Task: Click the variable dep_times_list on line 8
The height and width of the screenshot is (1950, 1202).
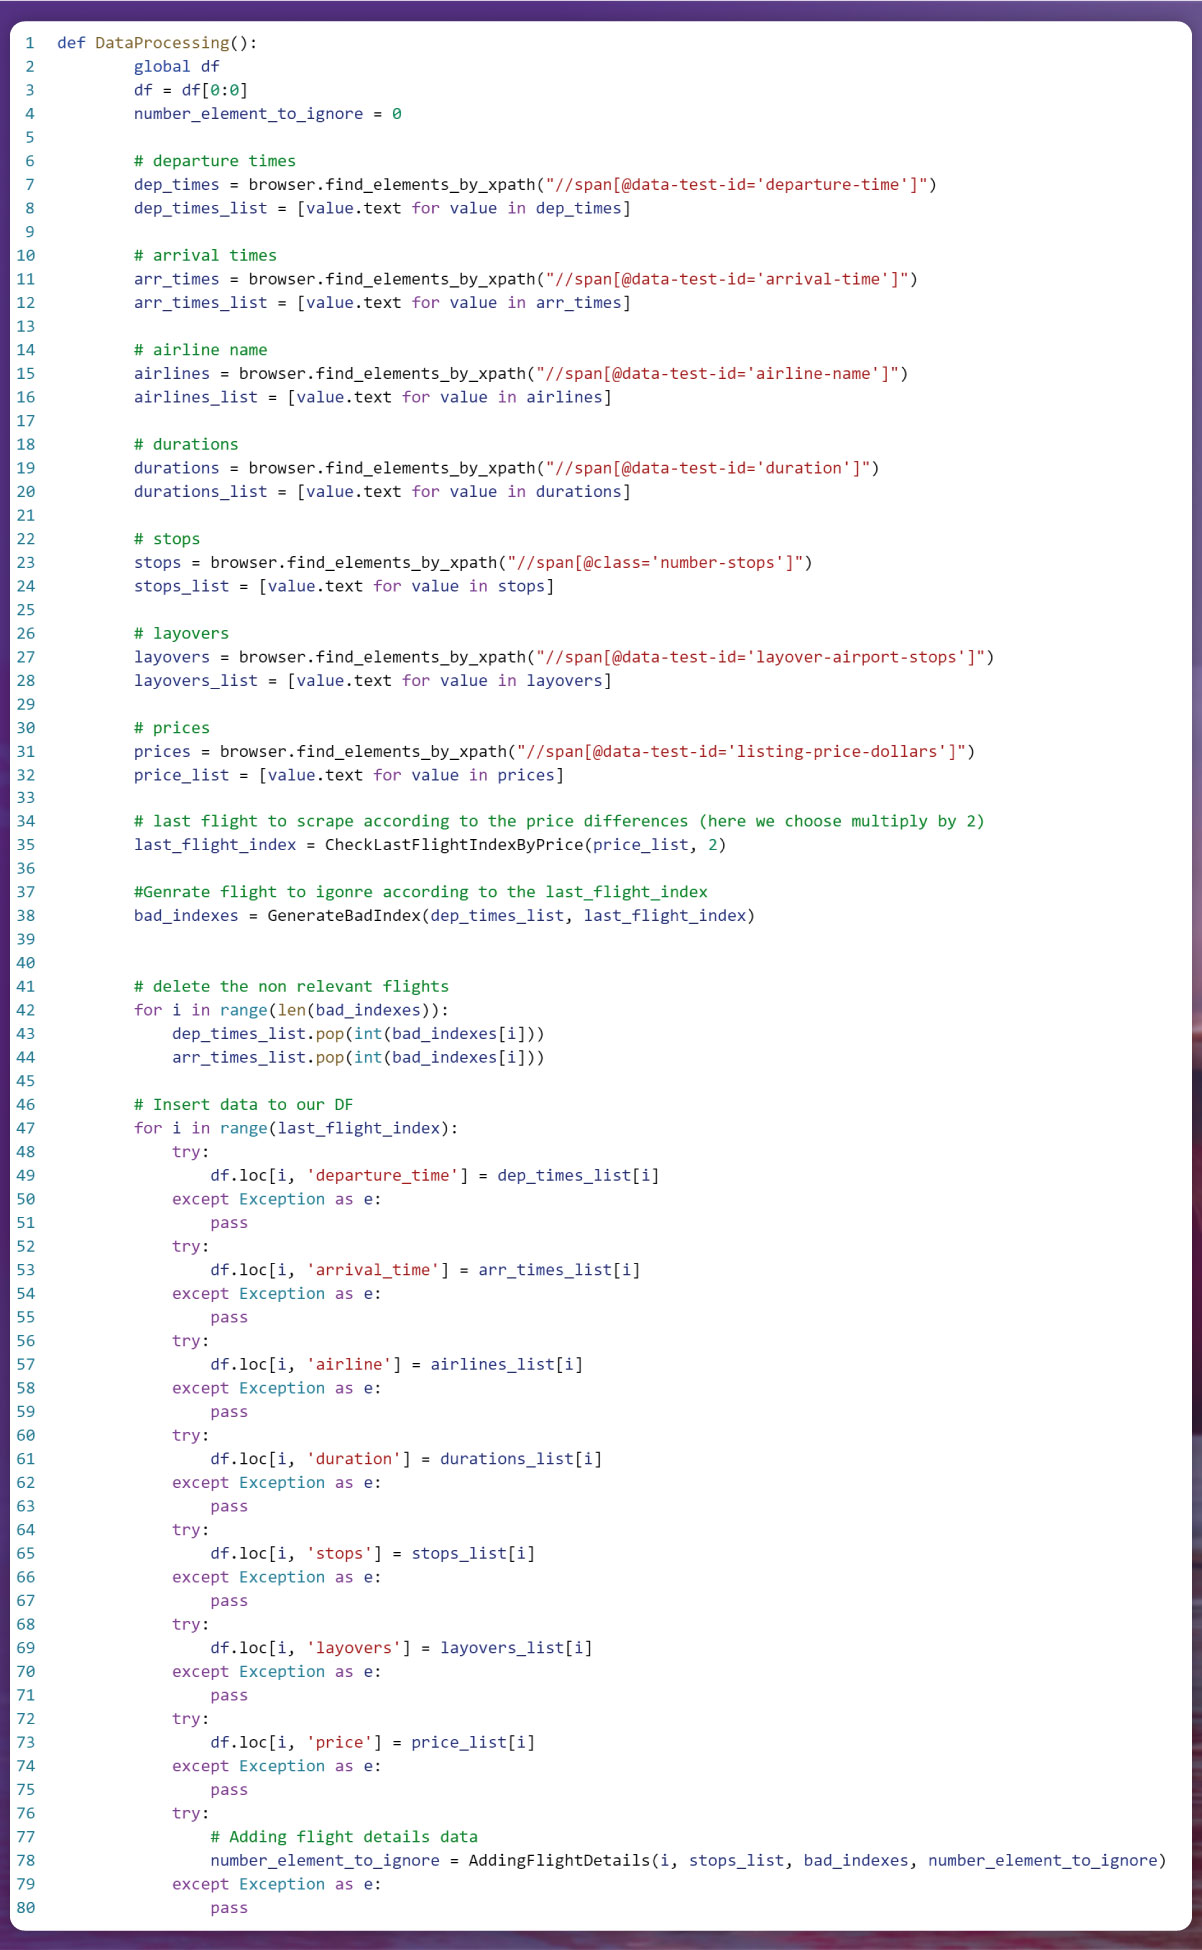Action: 201,209
